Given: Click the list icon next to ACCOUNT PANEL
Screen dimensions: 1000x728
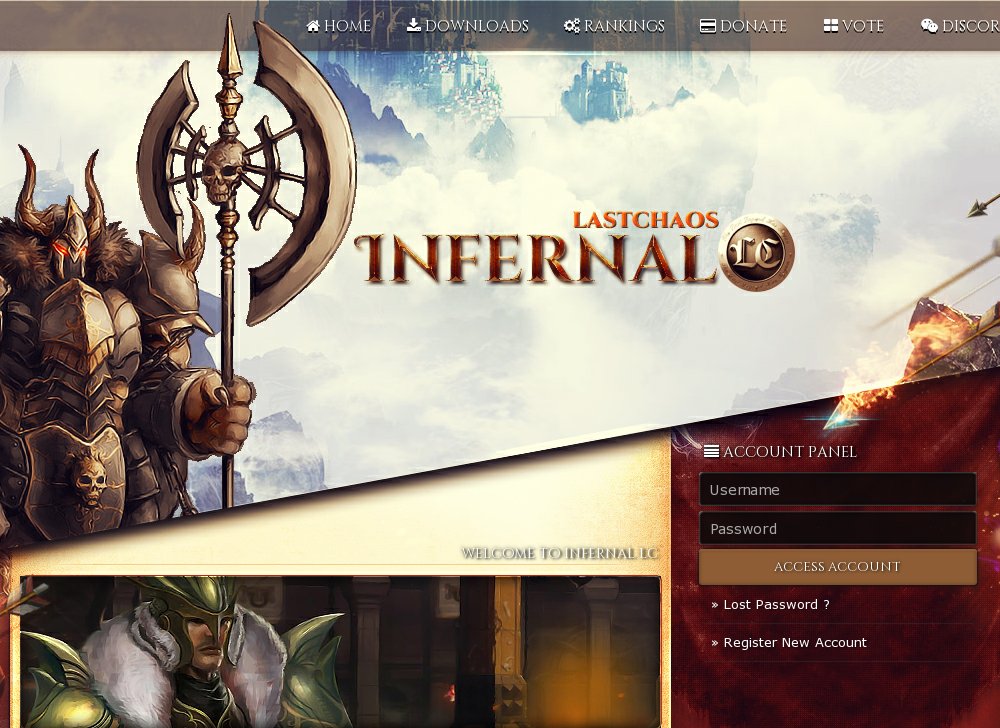Looking at the screenshot, I should click(x=712, y=451).
